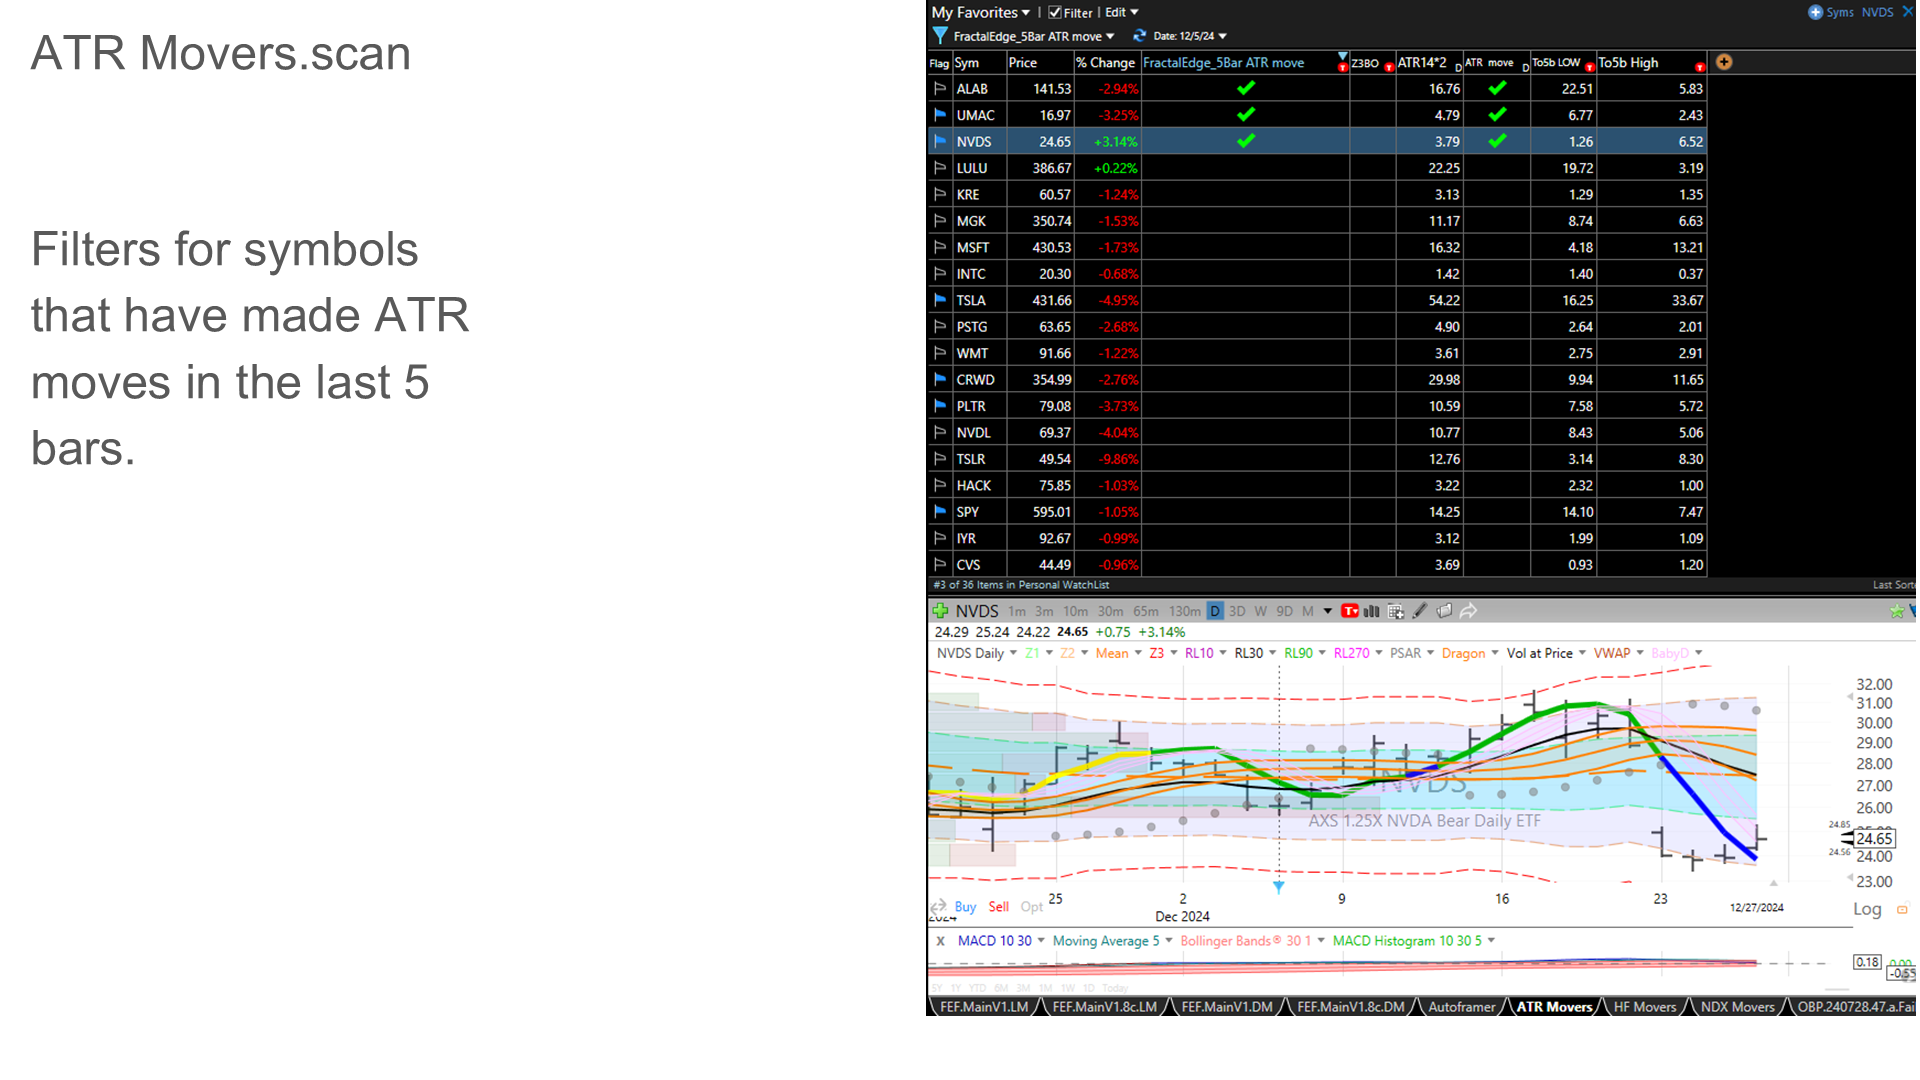Open the Date 12/5/24 dropdown
Image resolution: width=1920 pixels, height=1080 pixels.
click(1190, 36)
